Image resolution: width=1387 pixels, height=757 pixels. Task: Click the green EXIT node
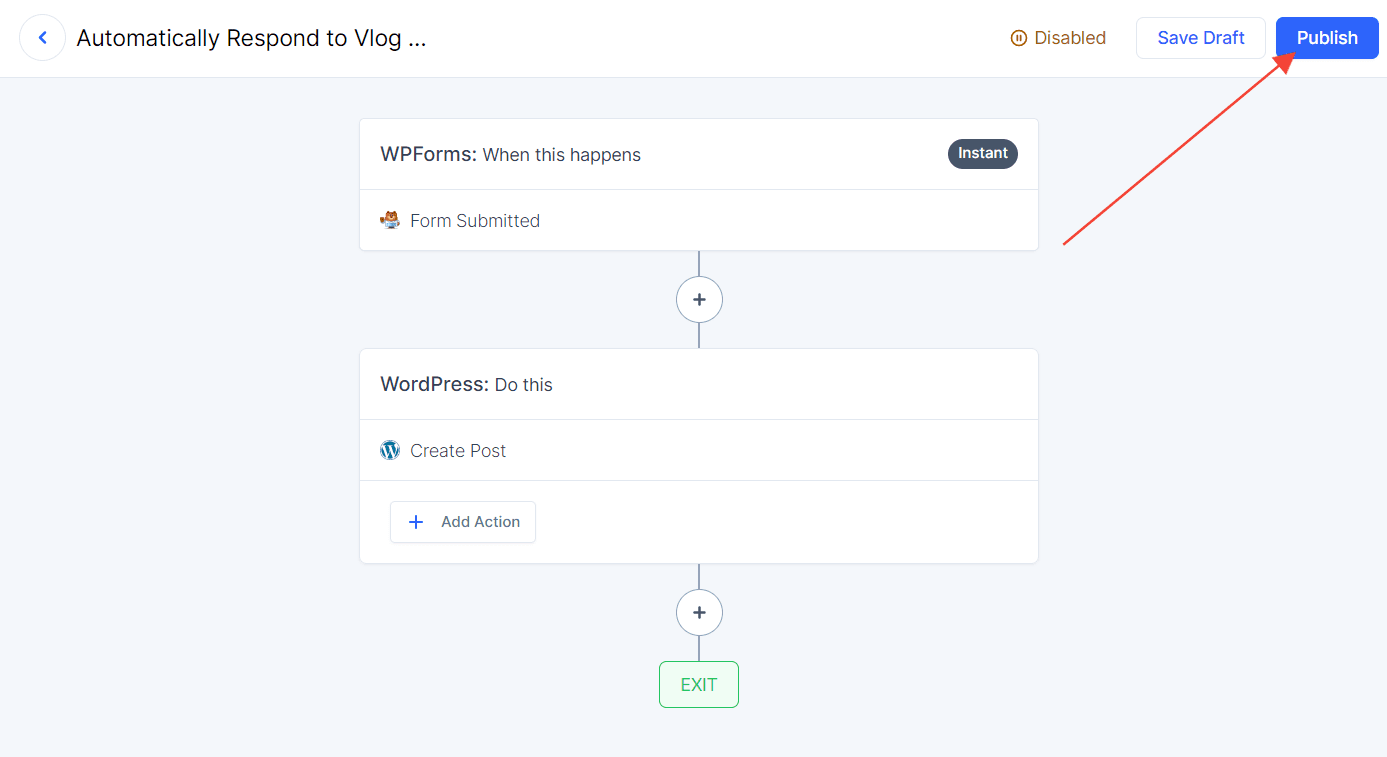click(x=699, y=684)
